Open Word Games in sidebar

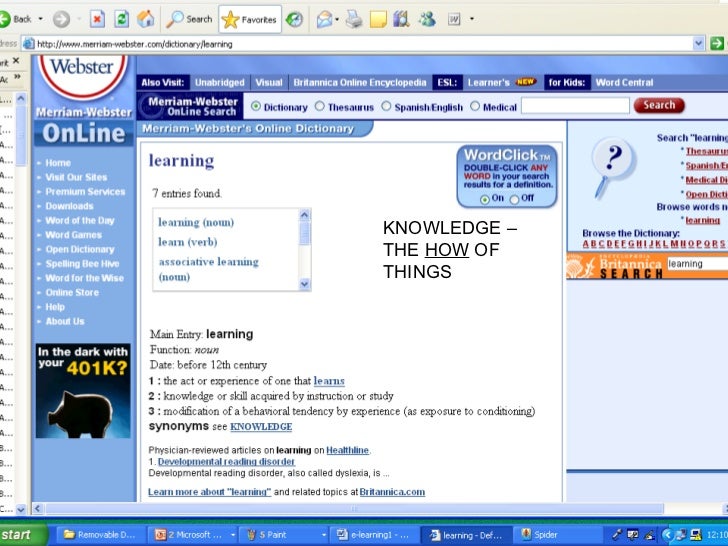73,235
